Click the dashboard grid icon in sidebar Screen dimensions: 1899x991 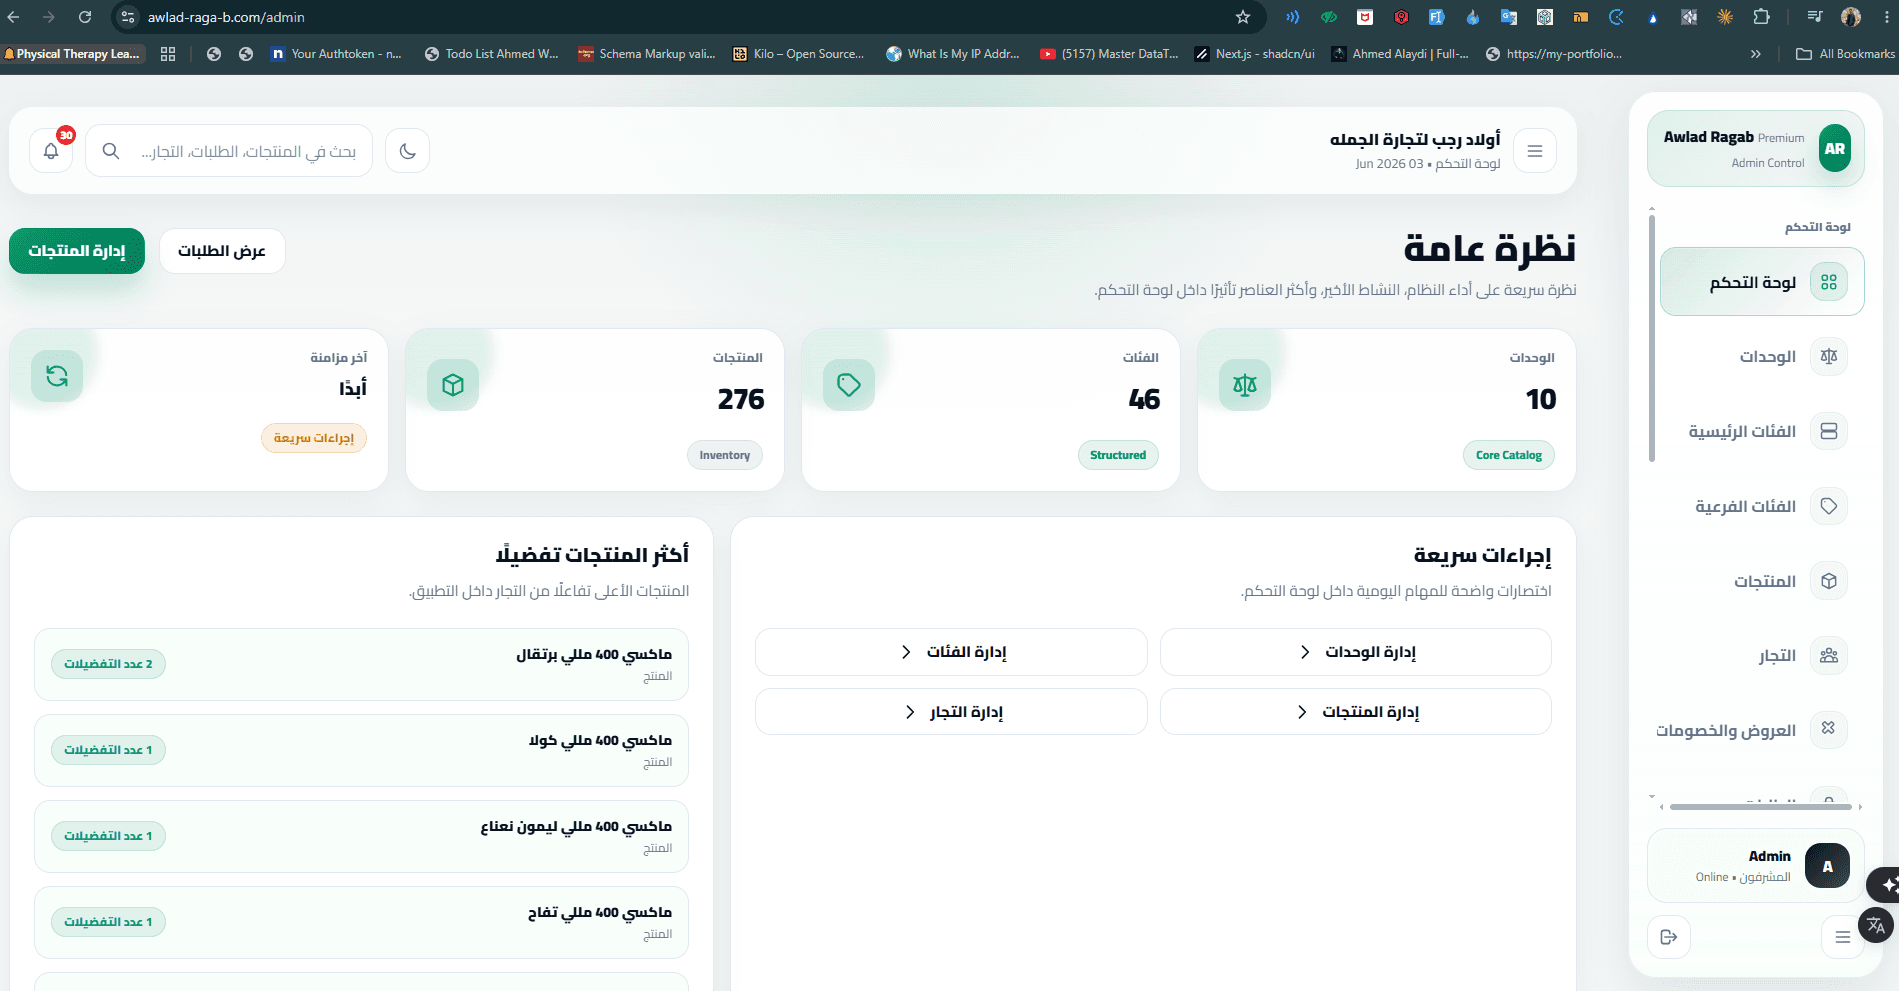[x=1829, y=282]
